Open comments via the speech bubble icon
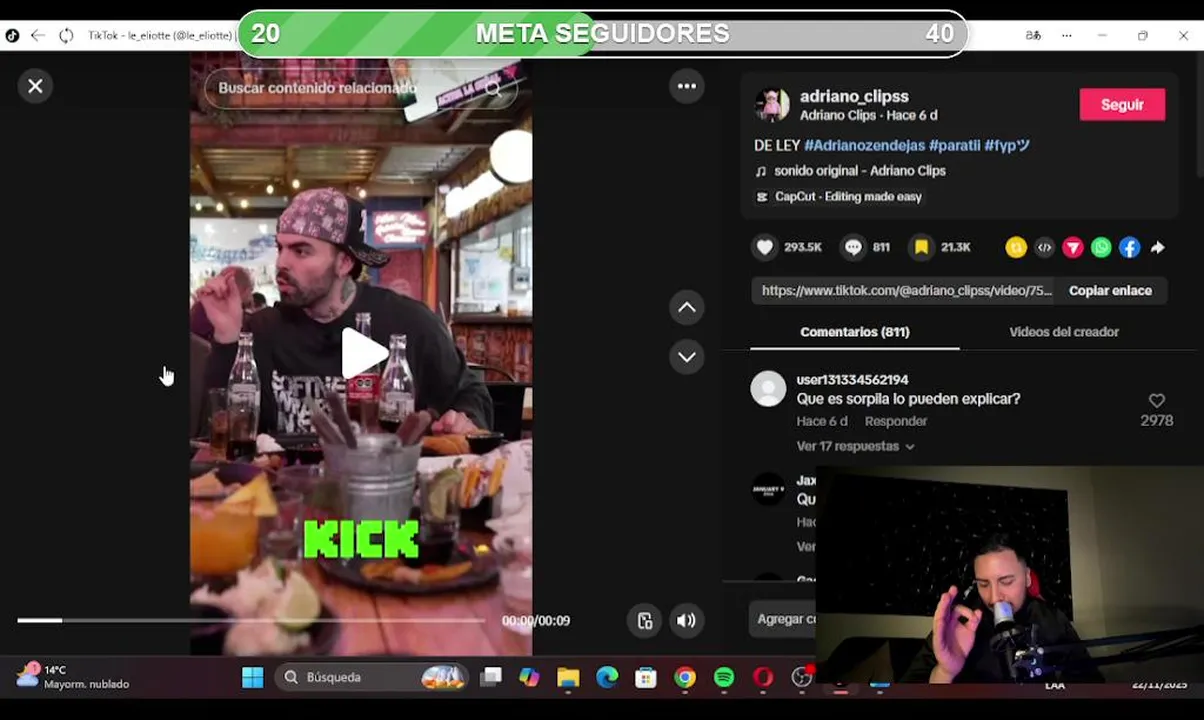Screen dimensions: 1204x720 [853, 247]
